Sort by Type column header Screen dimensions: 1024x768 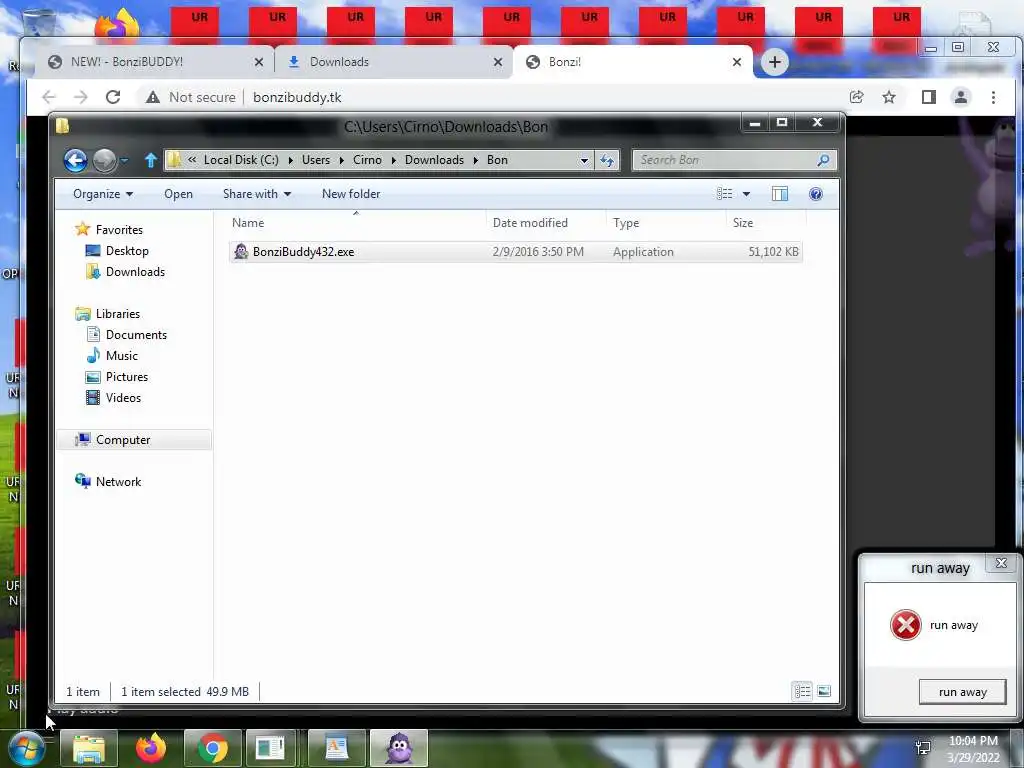pos(666,223)
